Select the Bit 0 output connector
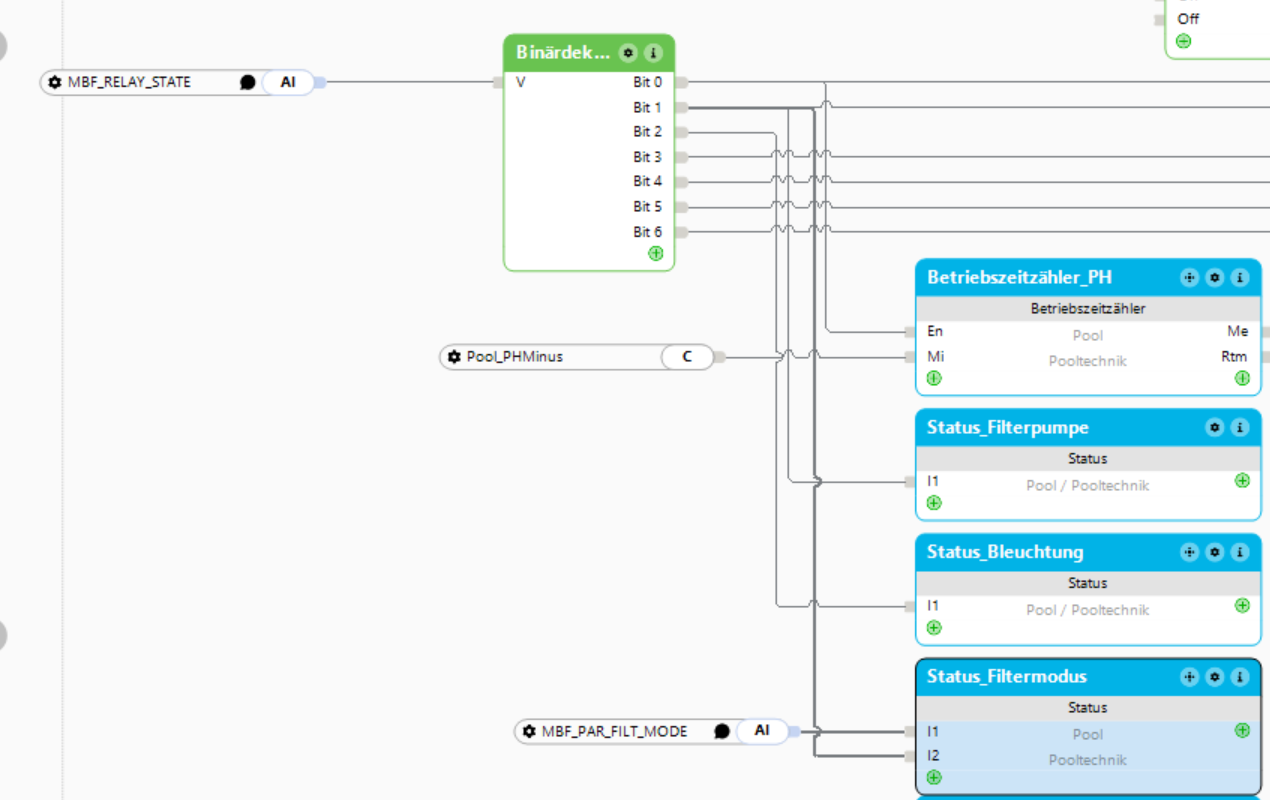 (681, 82)
